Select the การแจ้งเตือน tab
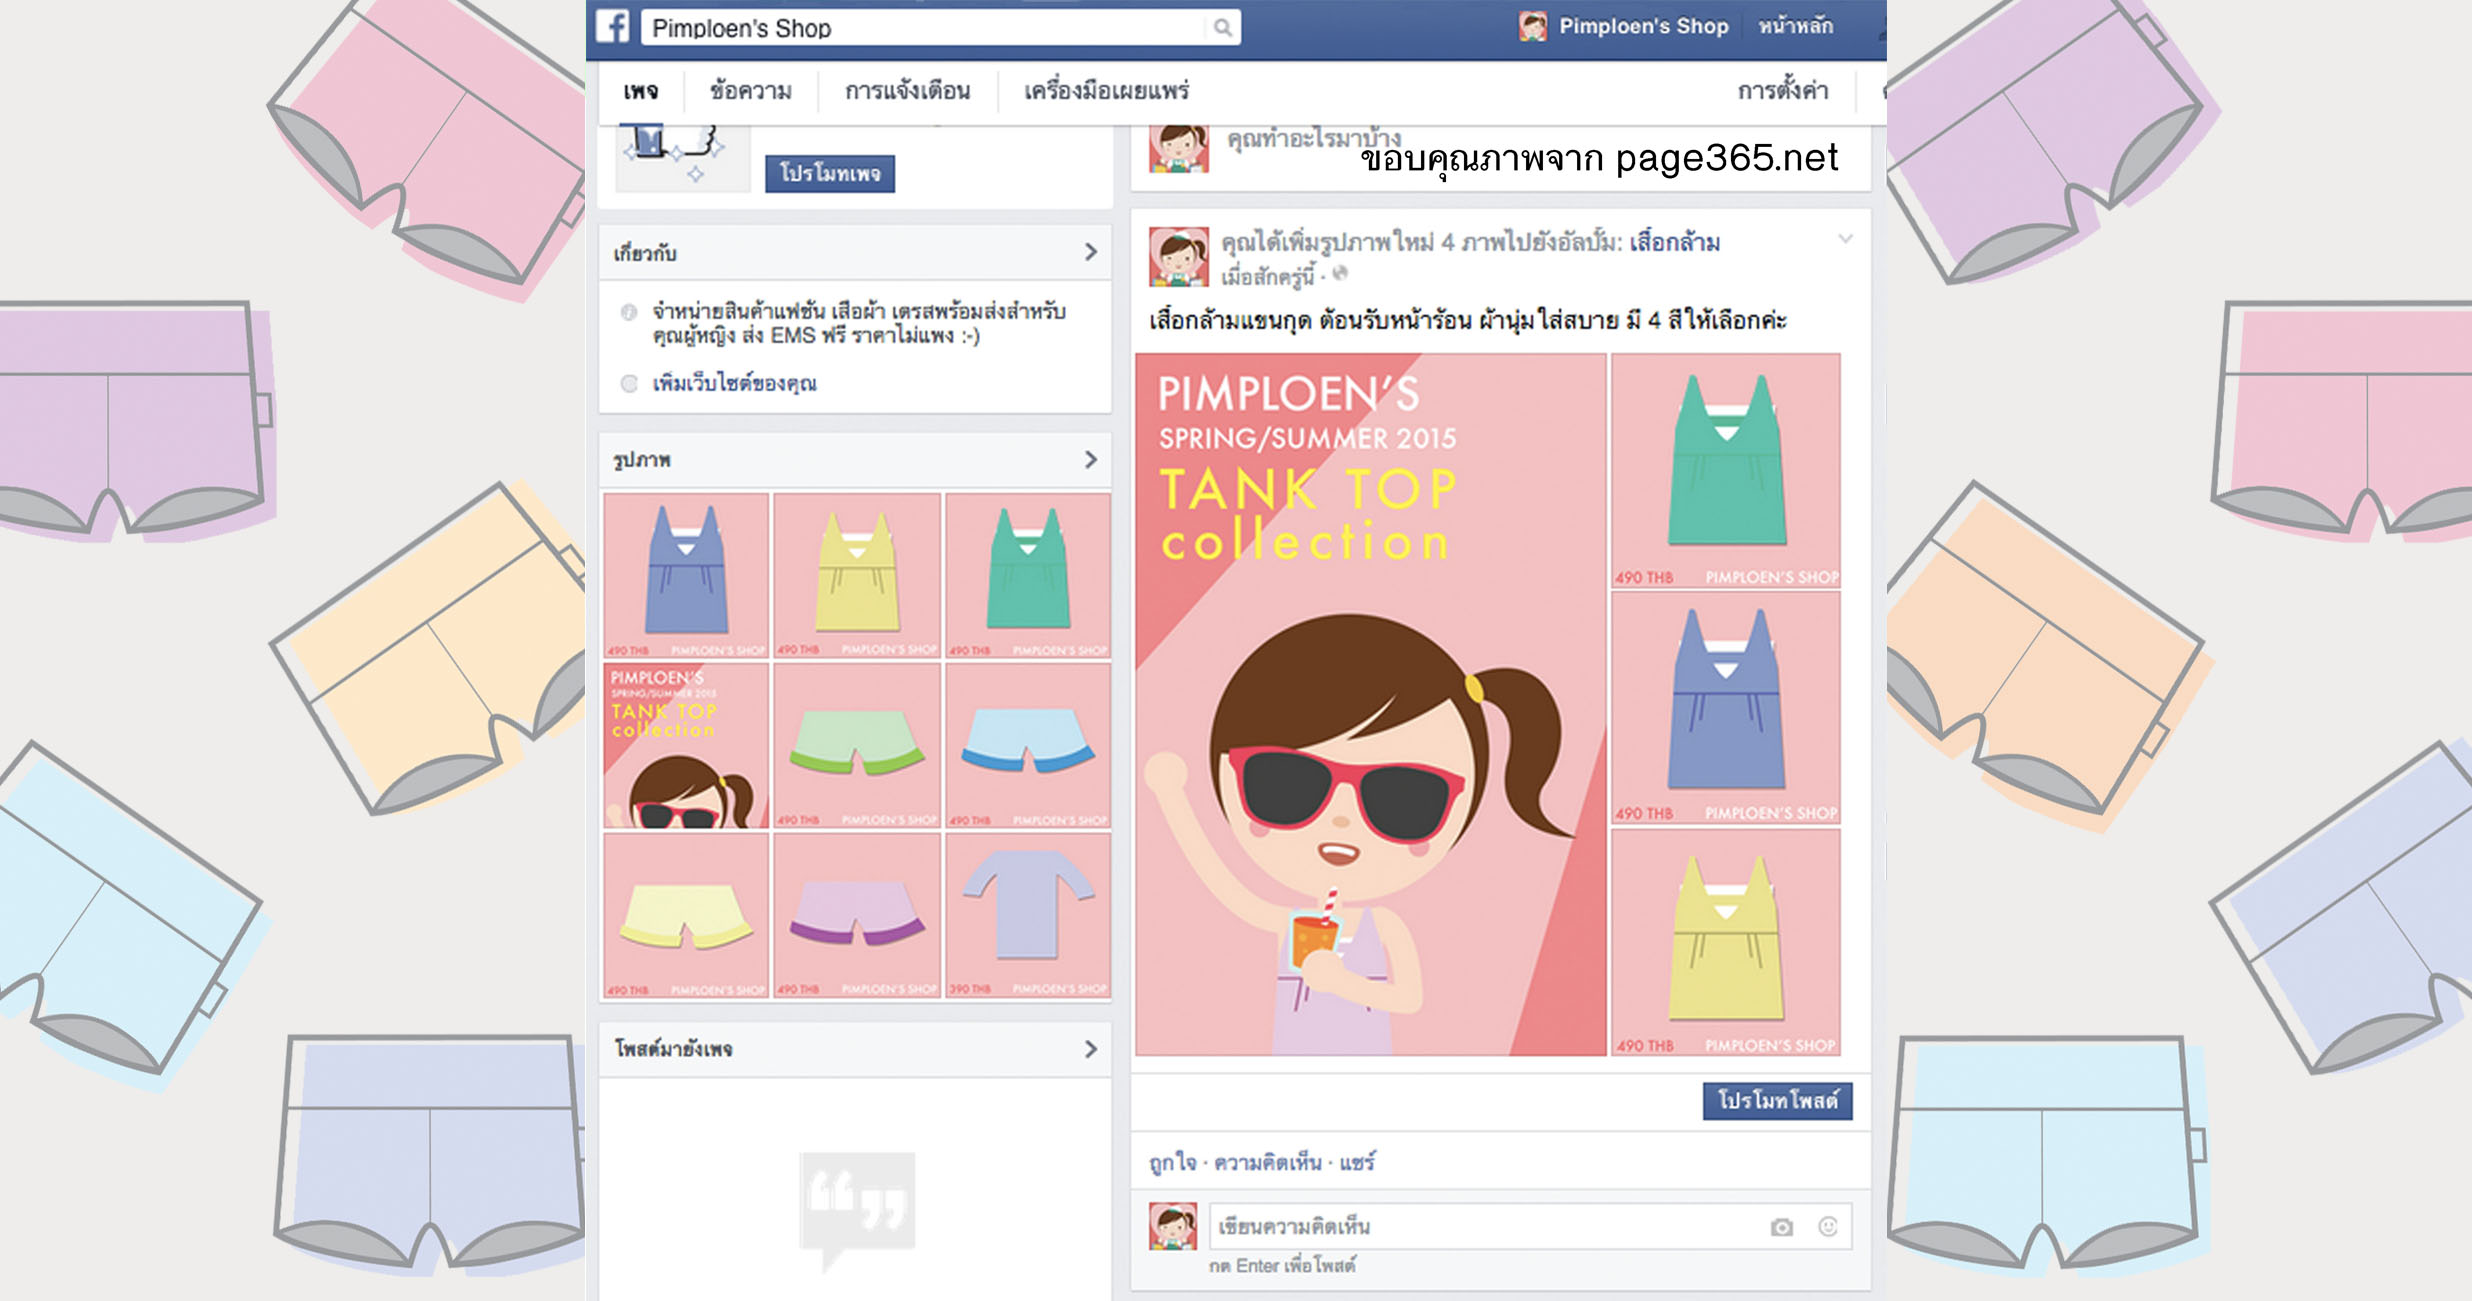 click(x=907, y=91)
